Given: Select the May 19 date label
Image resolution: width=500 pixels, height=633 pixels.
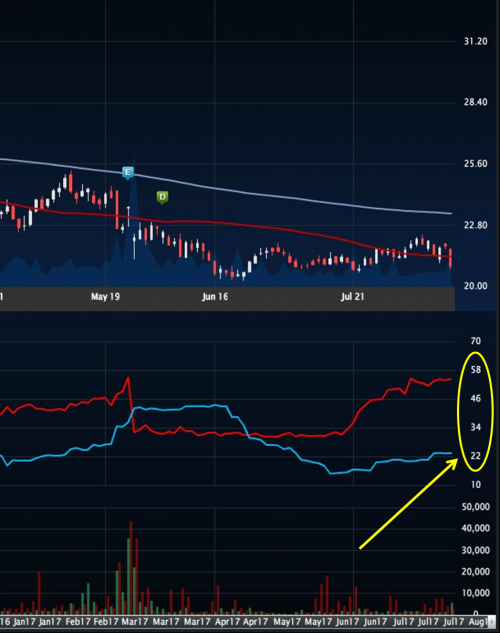Looking at the screenshot, I should point(105,297).
